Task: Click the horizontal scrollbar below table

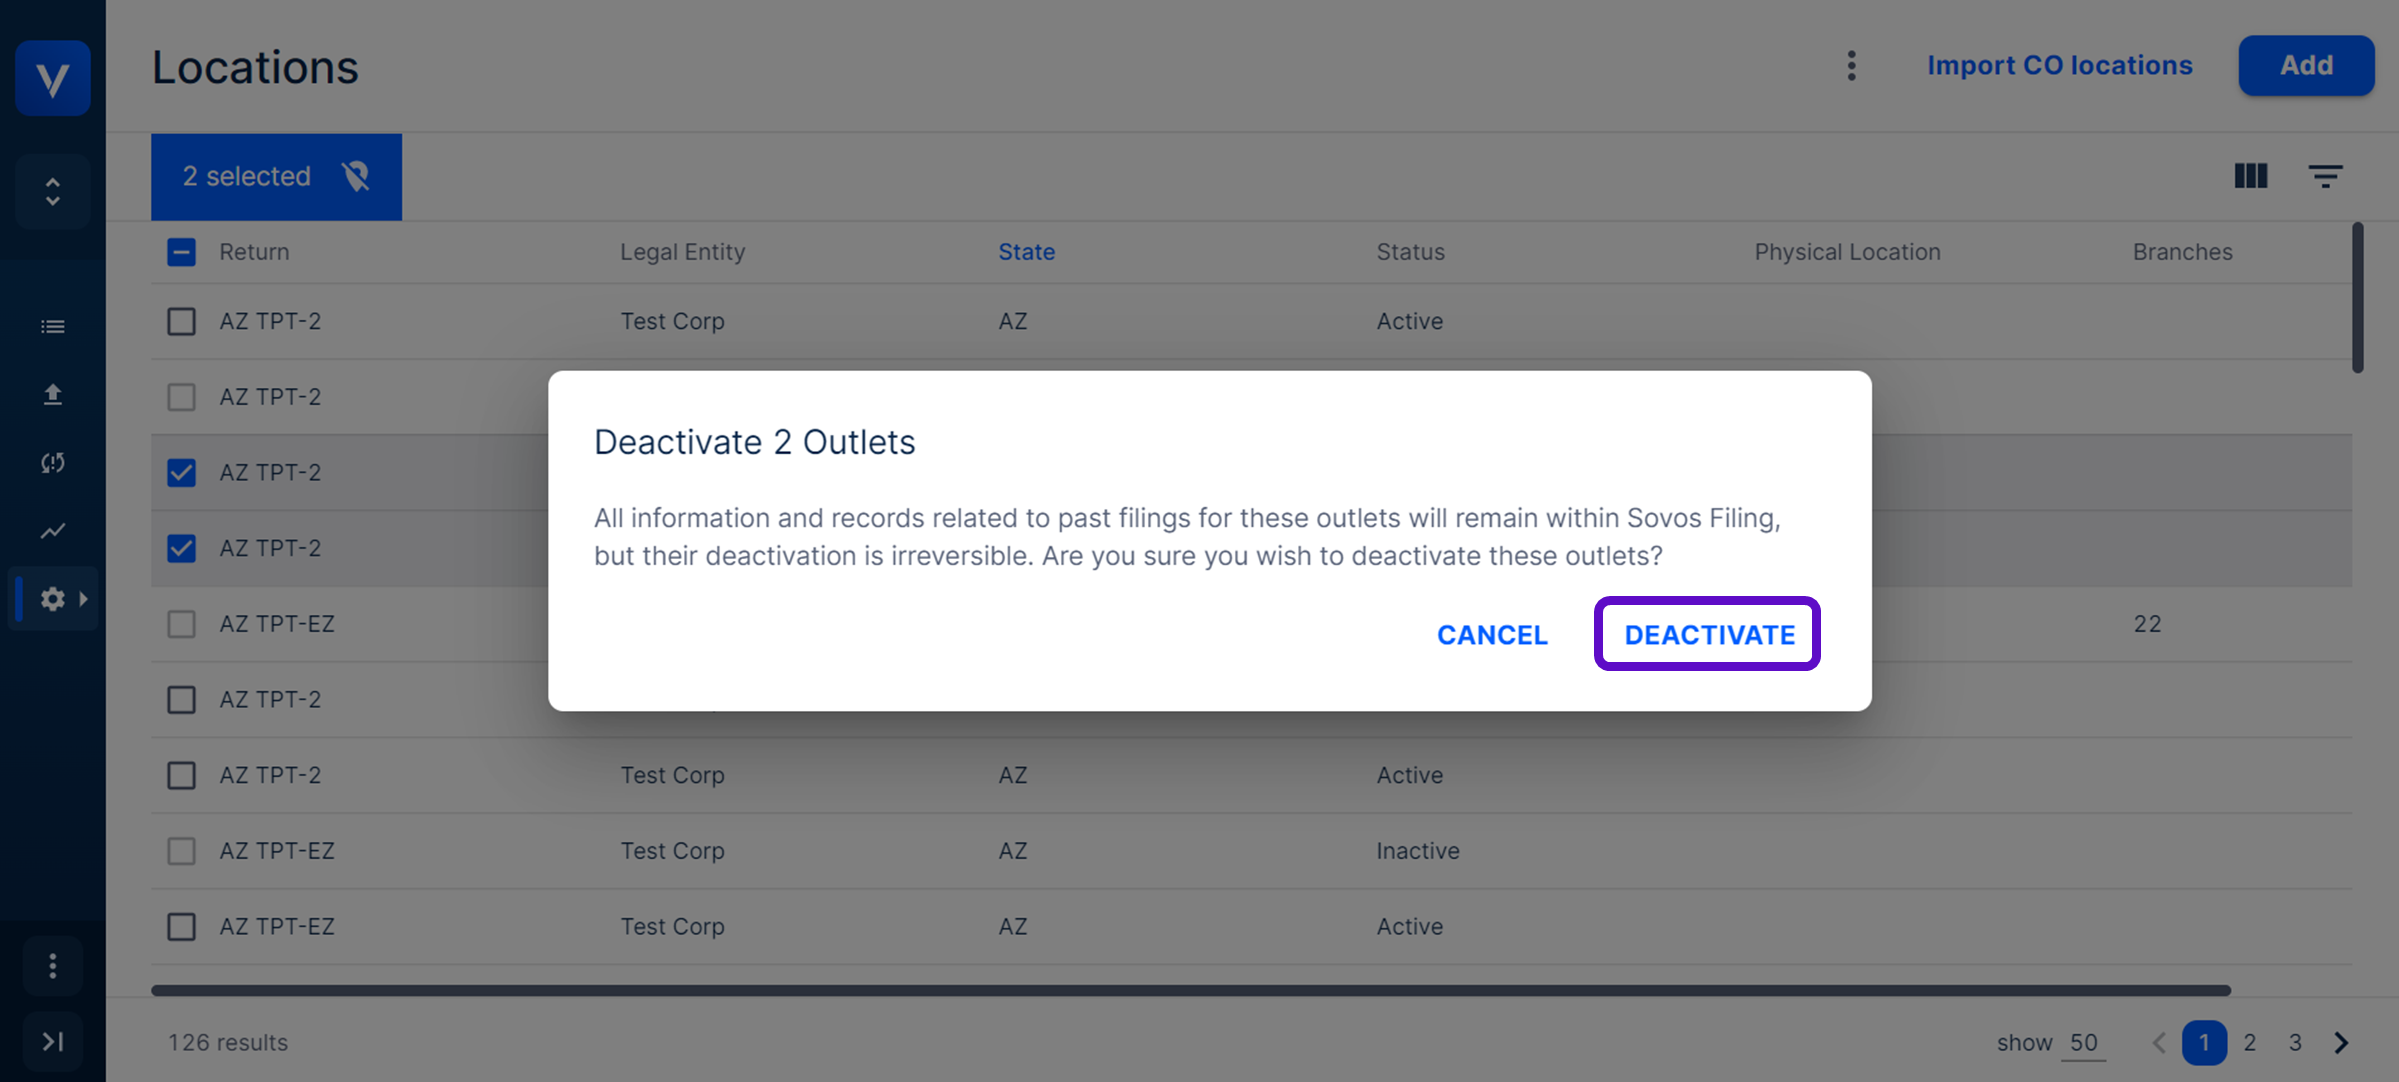Action: 1190,990
